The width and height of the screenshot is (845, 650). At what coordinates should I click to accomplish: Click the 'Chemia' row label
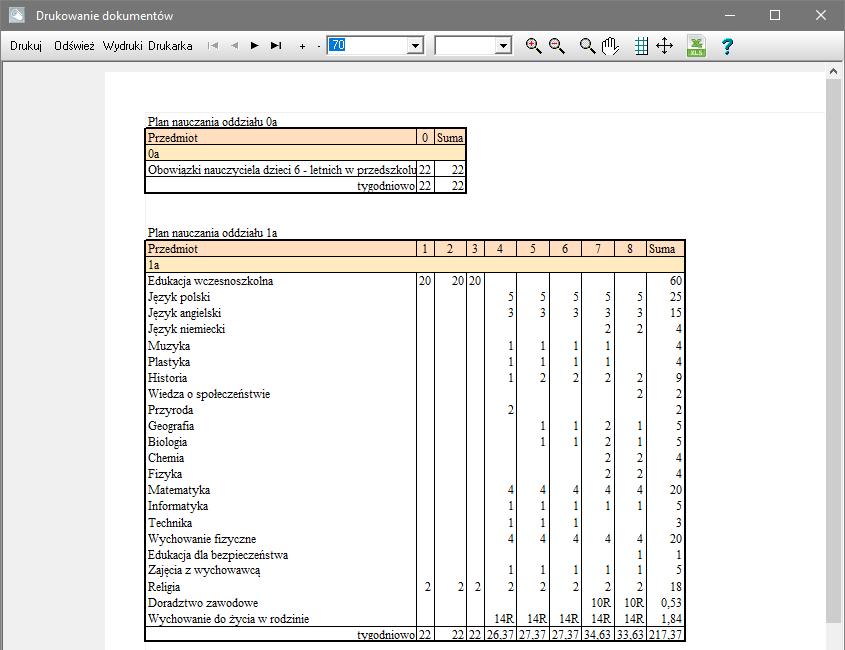166,458
